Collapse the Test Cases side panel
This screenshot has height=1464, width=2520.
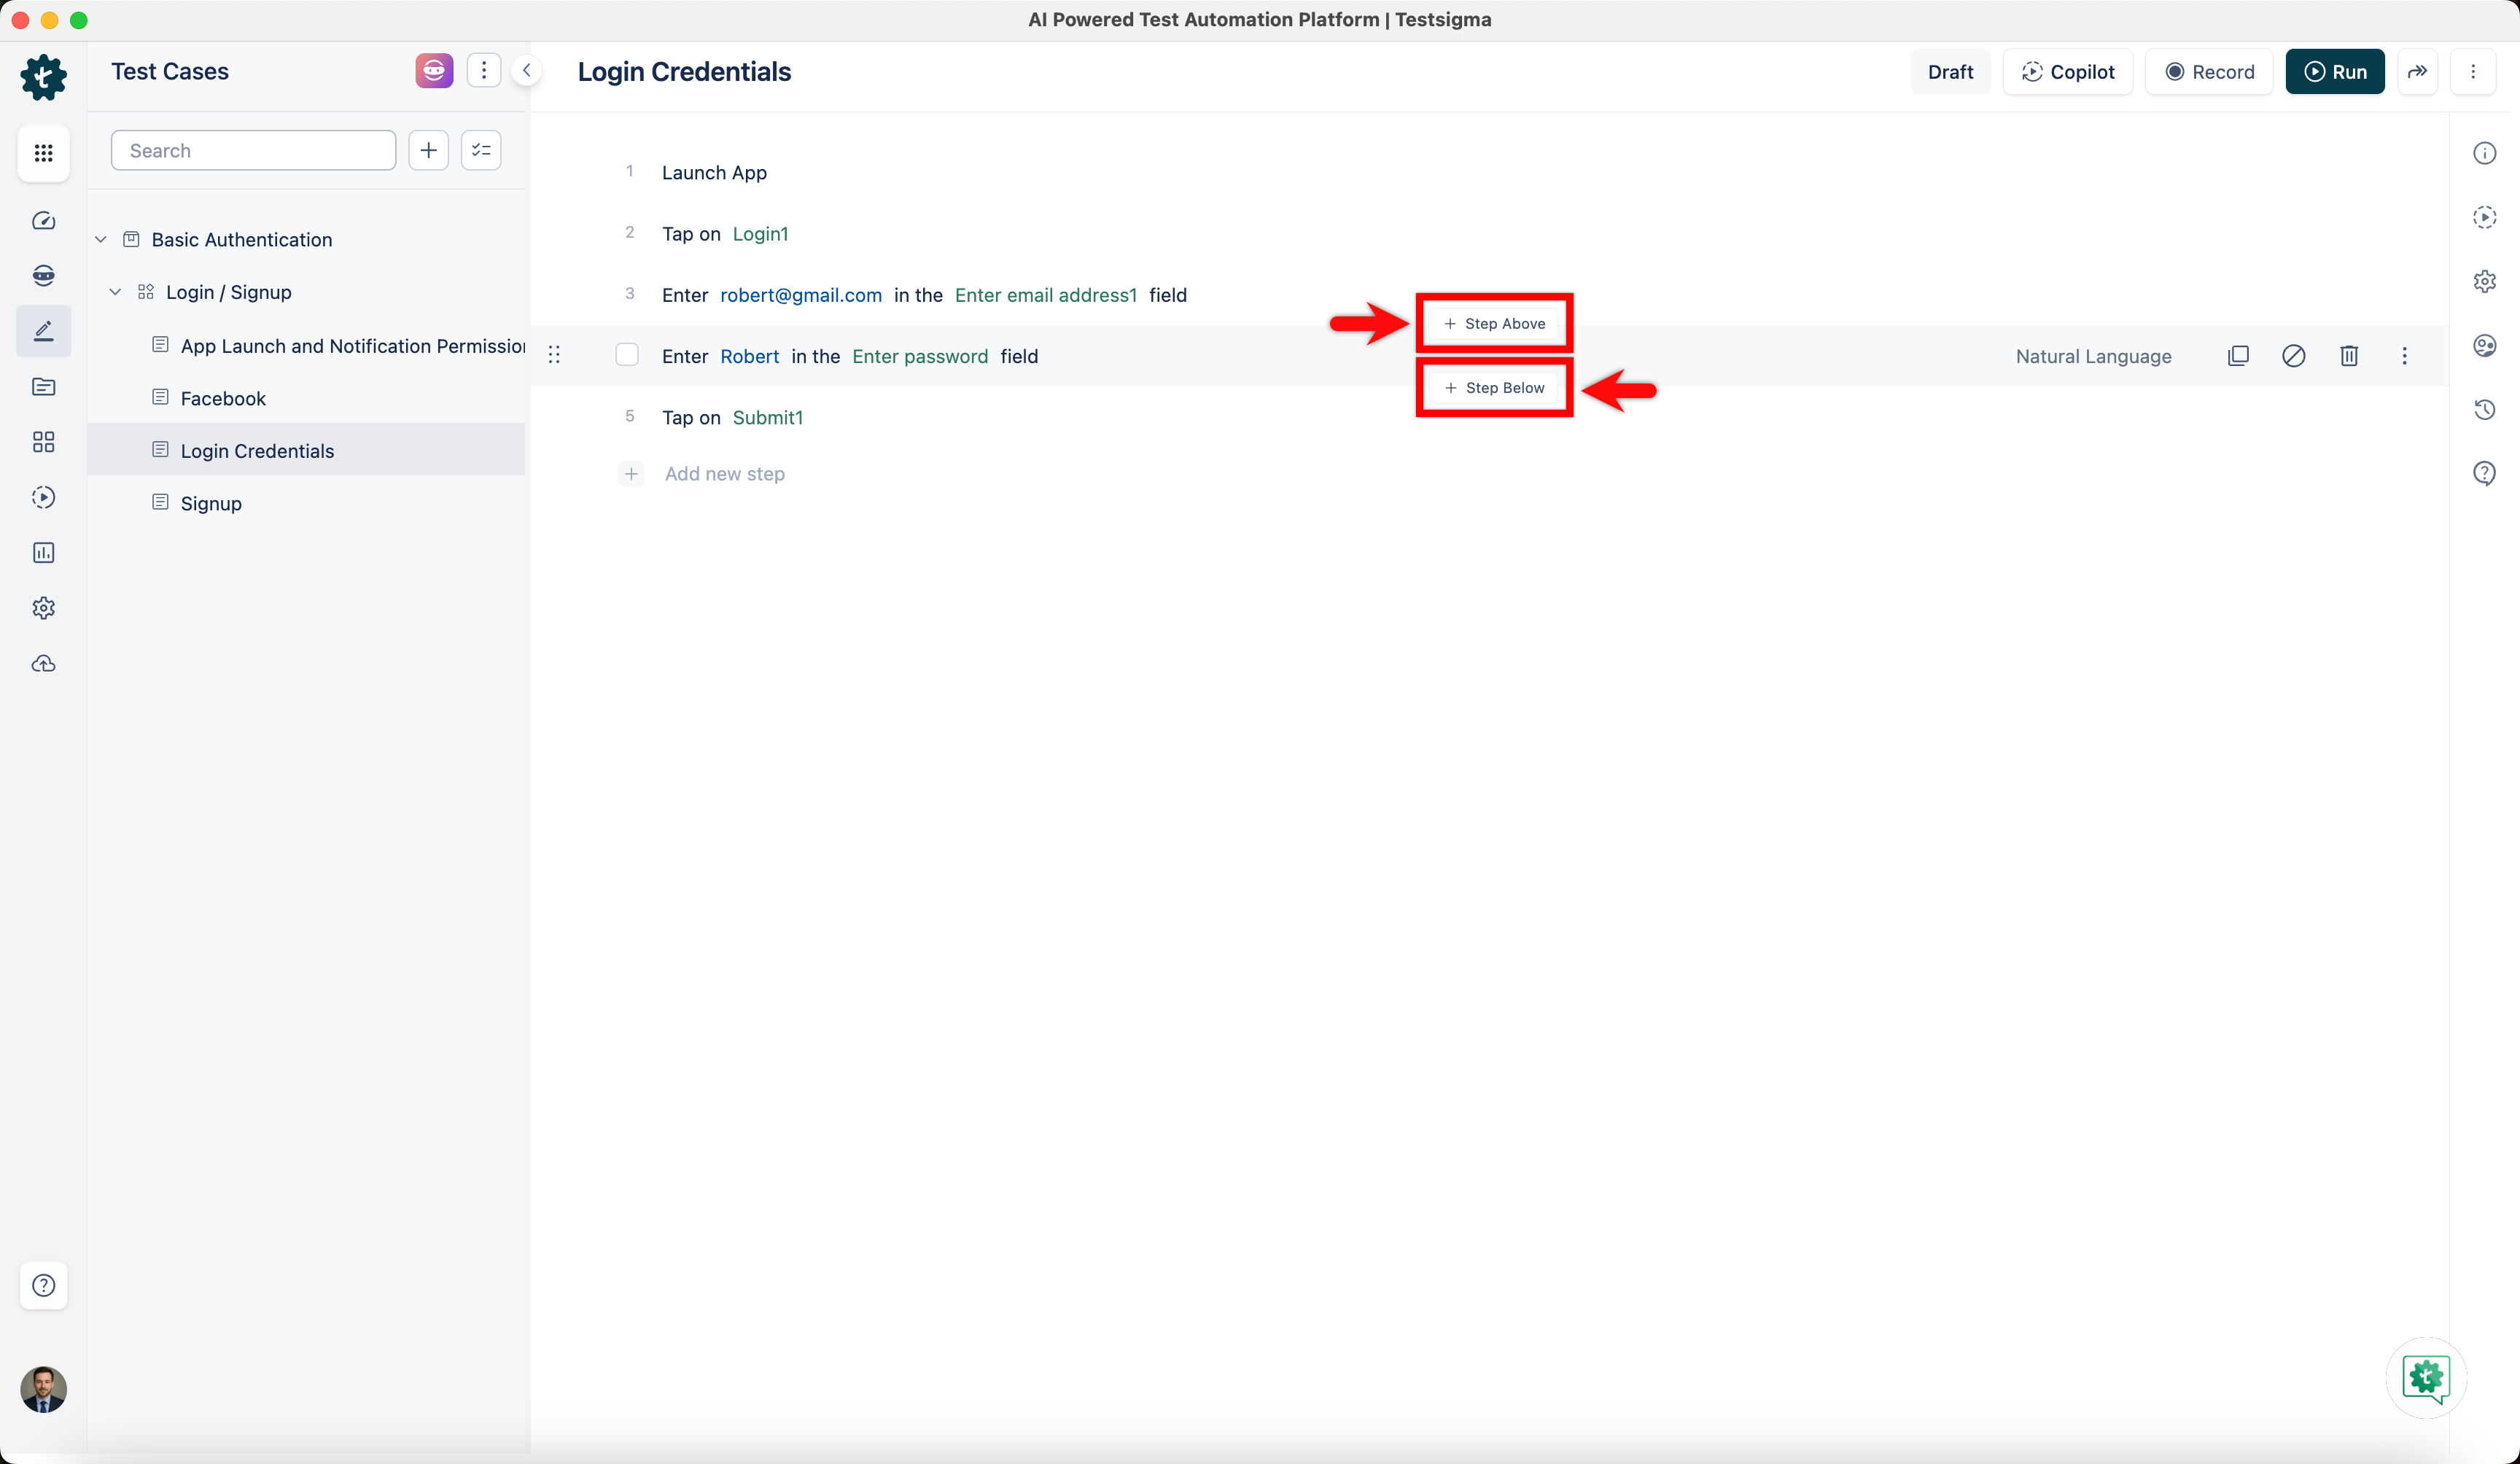point(526,70)
